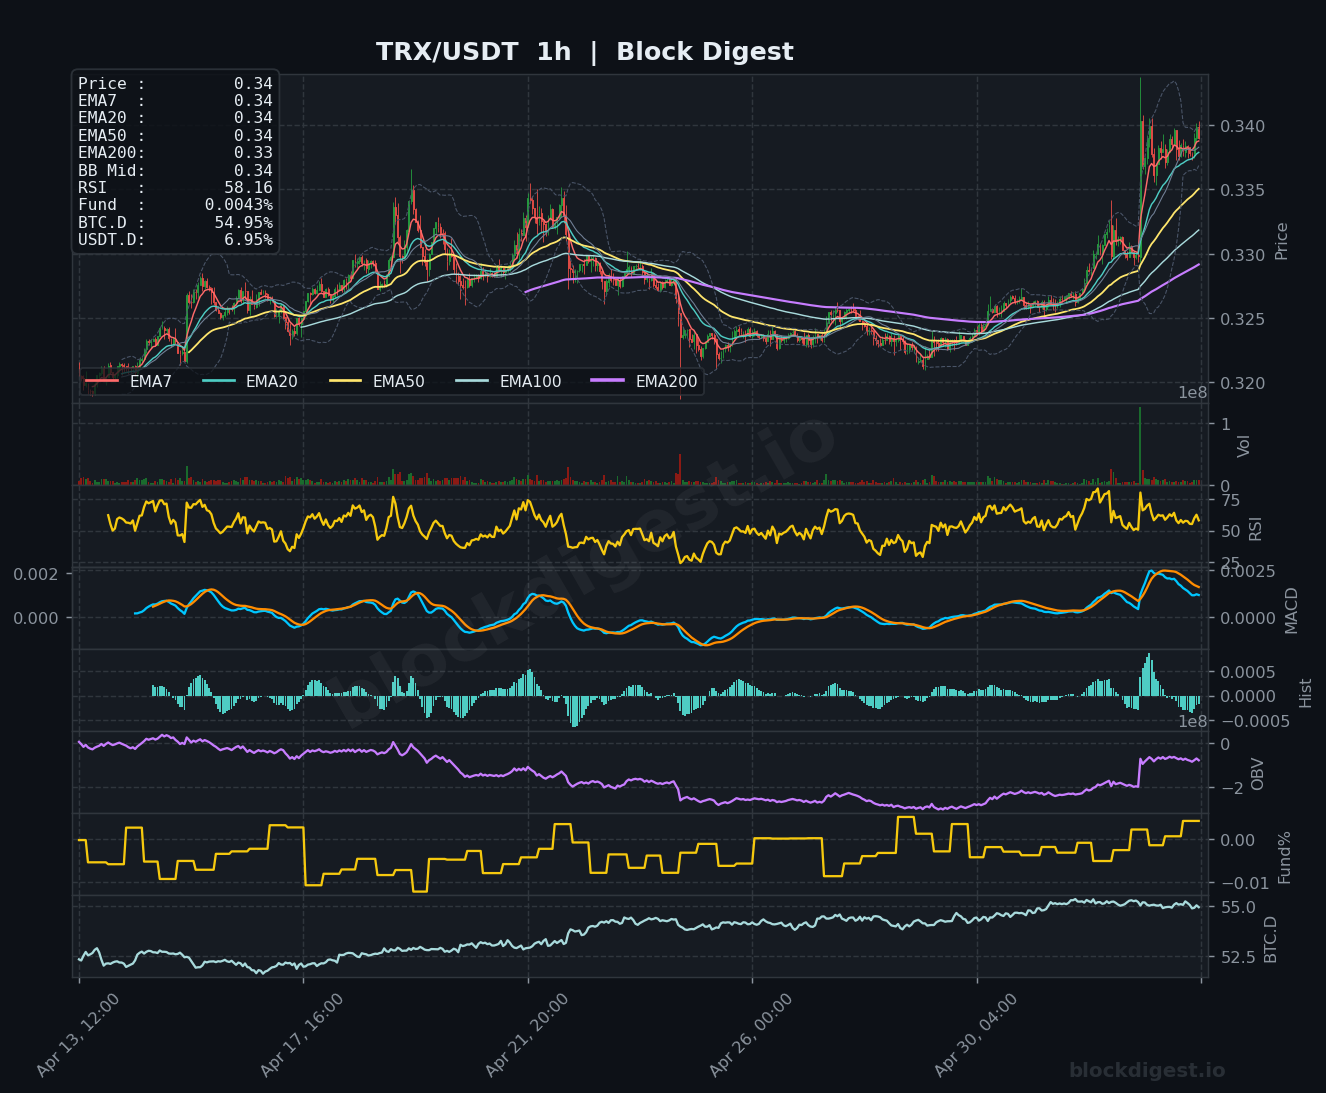The height and width of the screenshot is (1093, 1326).
Task: Click the Apr 30, 04:00 date label
Action: click(x=976, y=1034)
